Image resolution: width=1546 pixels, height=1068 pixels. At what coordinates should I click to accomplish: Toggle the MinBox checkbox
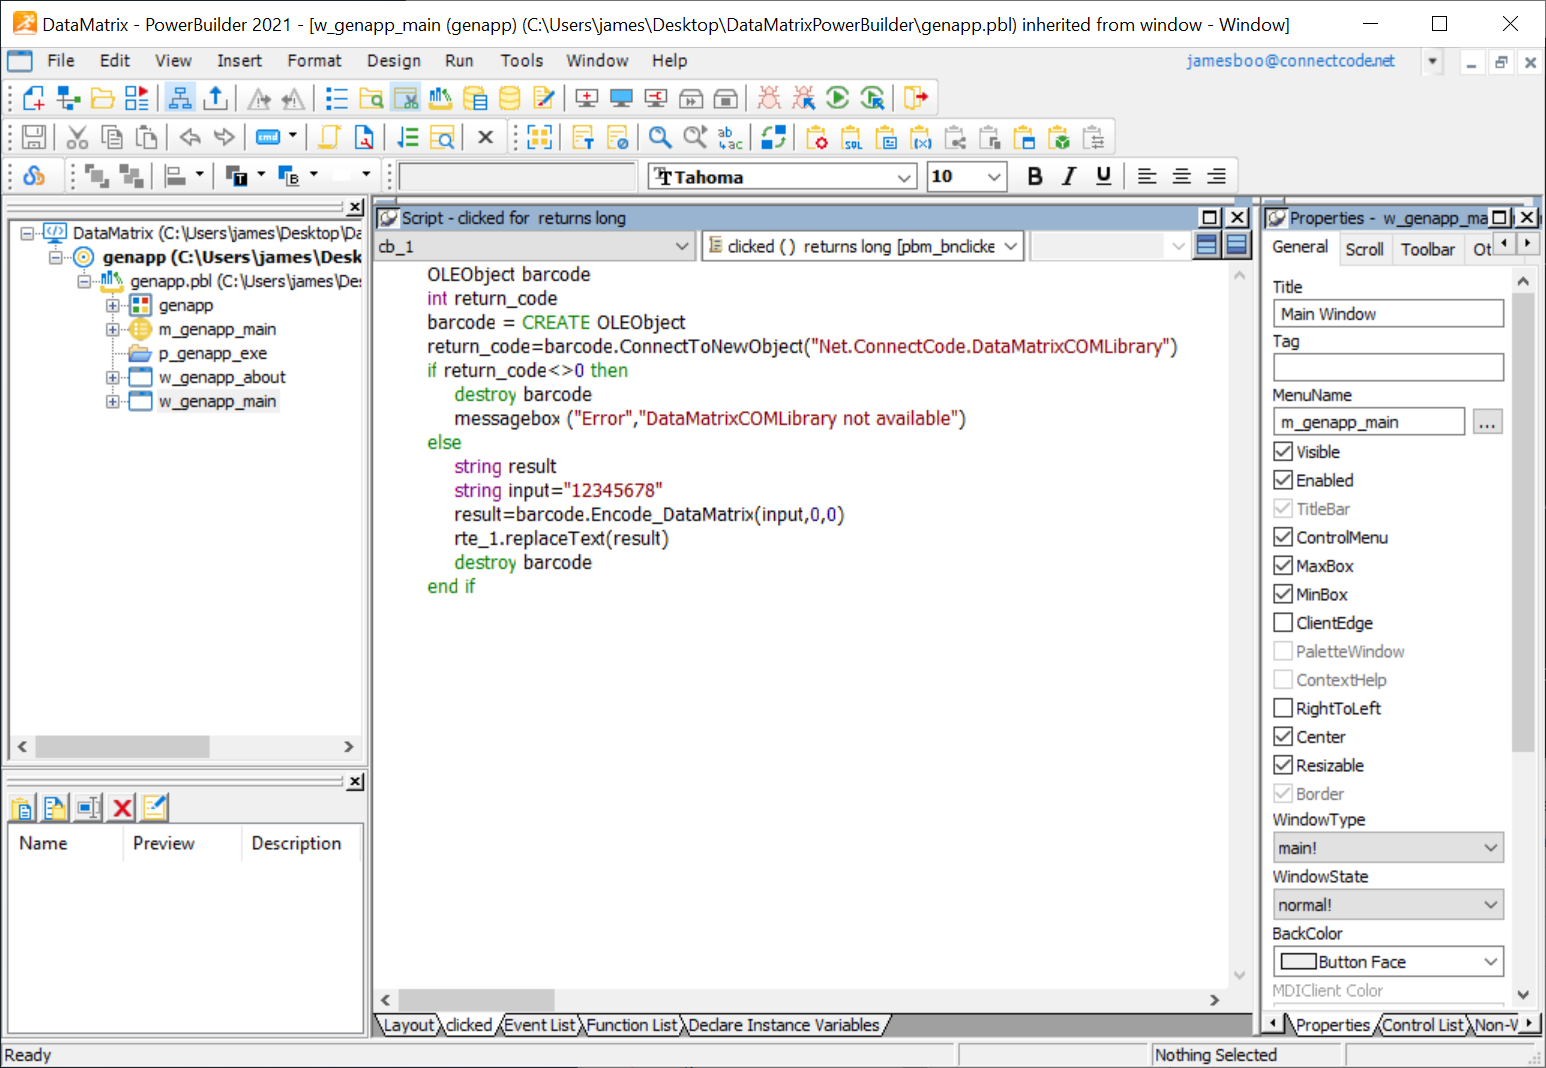click(x=1283, y=594)
